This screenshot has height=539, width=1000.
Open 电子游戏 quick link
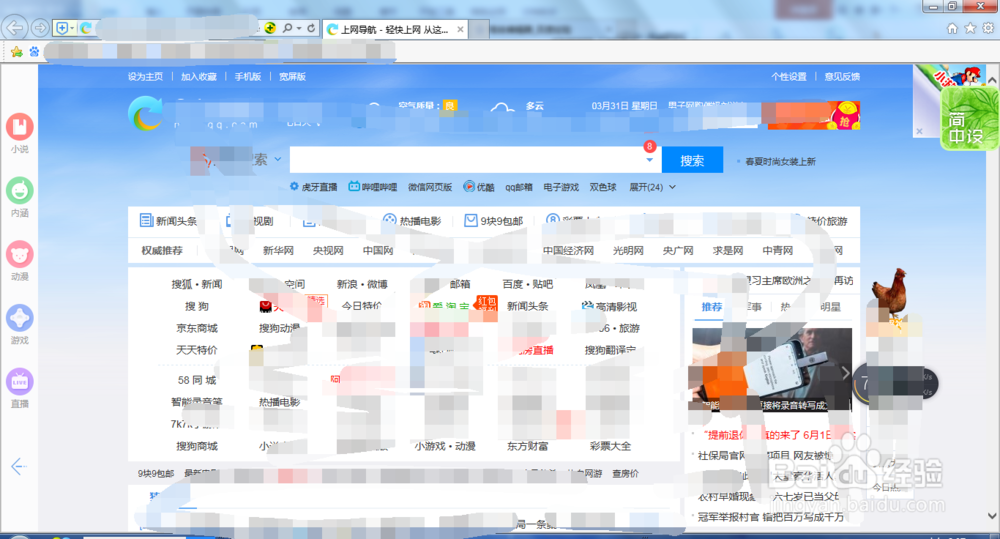pyautogui.click(x=561, y=187)
